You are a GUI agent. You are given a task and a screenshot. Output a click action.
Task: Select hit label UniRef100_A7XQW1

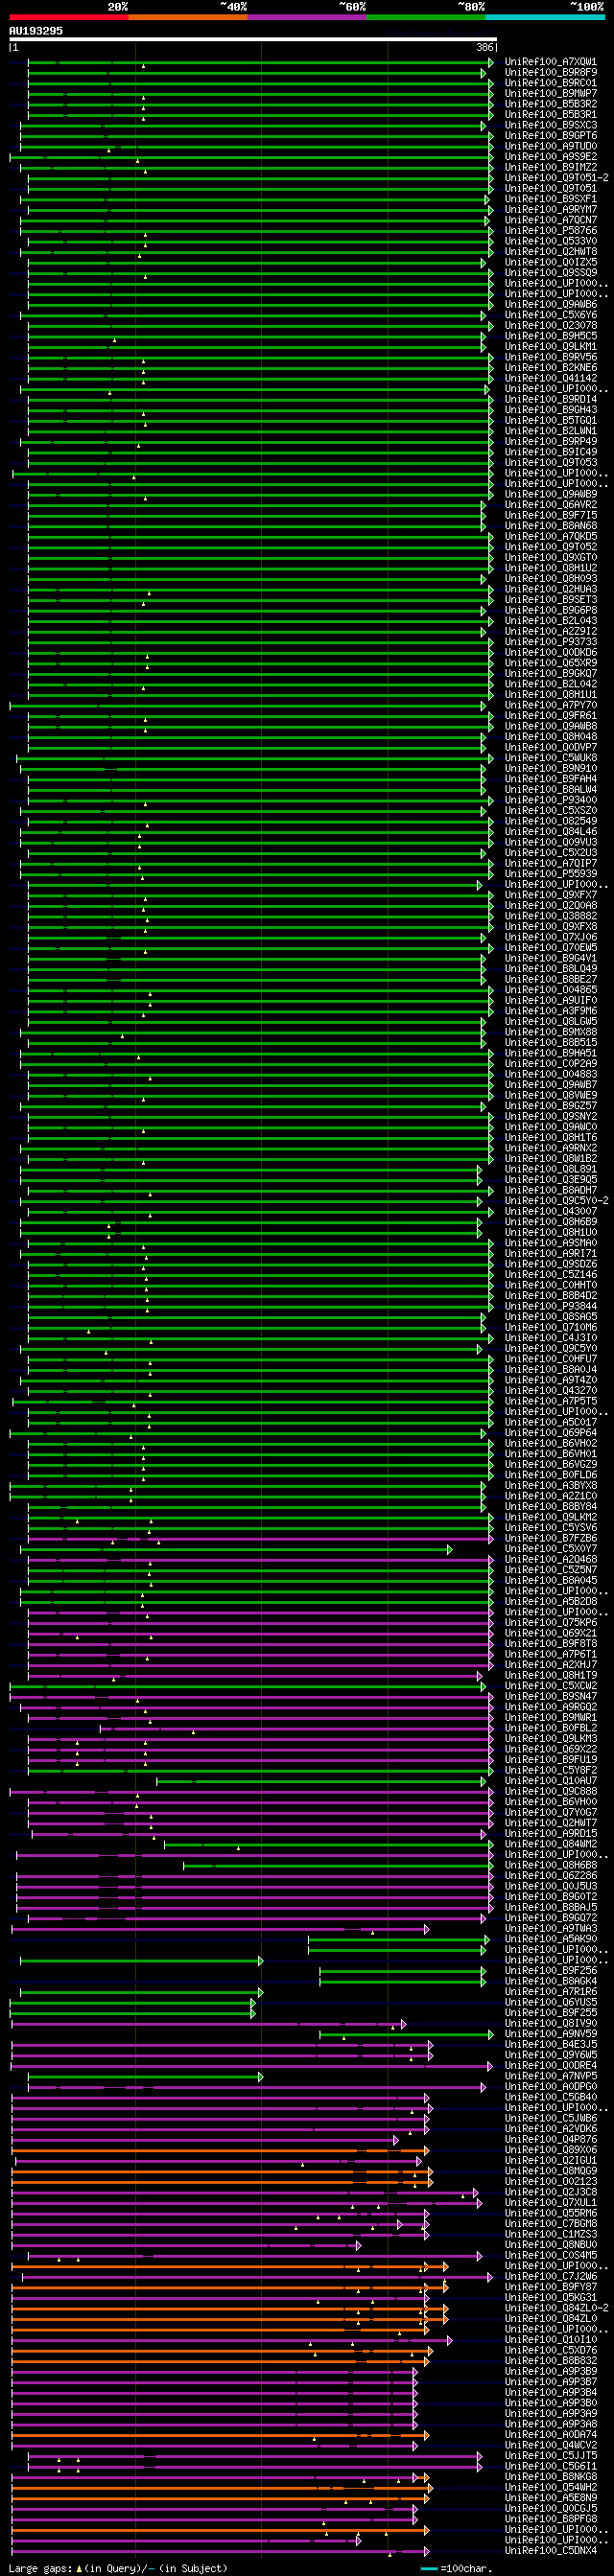click(551, 62)
